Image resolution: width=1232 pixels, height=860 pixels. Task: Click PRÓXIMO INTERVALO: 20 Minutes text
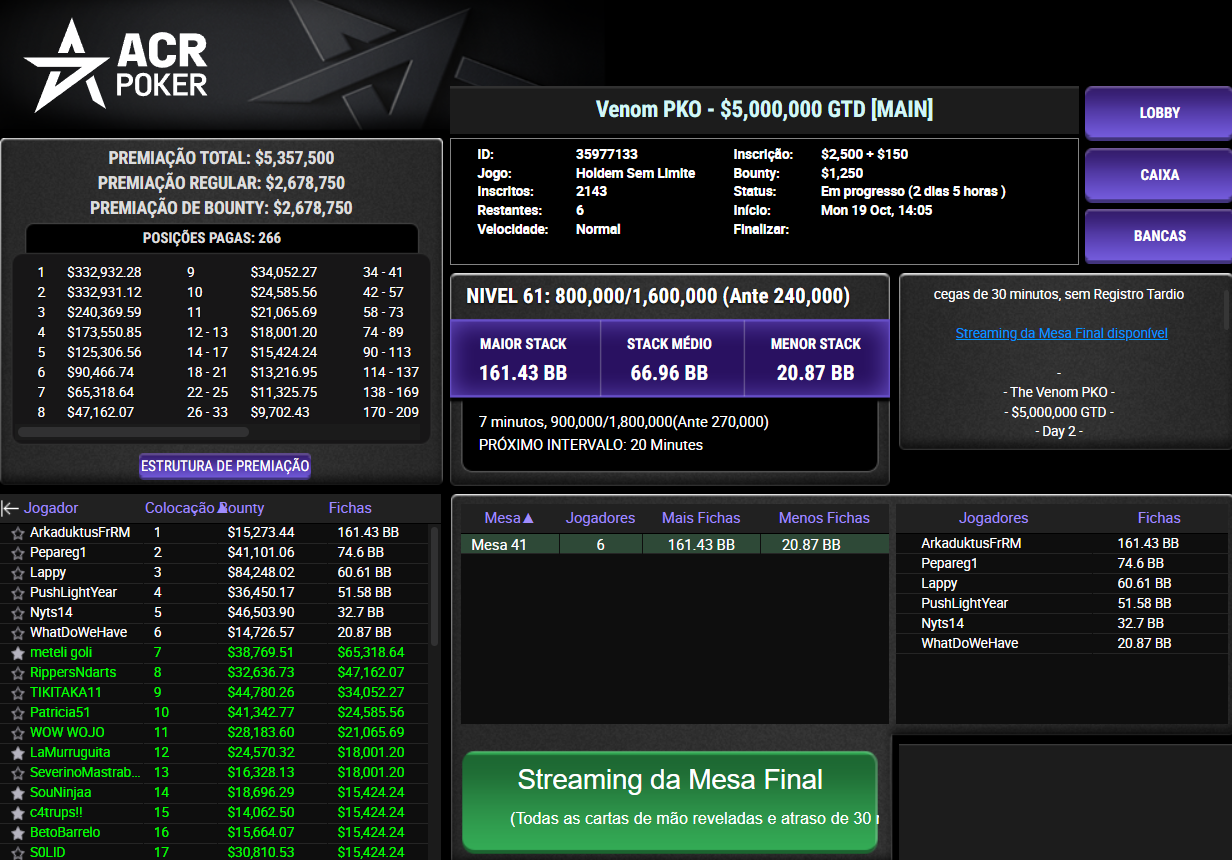click(591, 444)
